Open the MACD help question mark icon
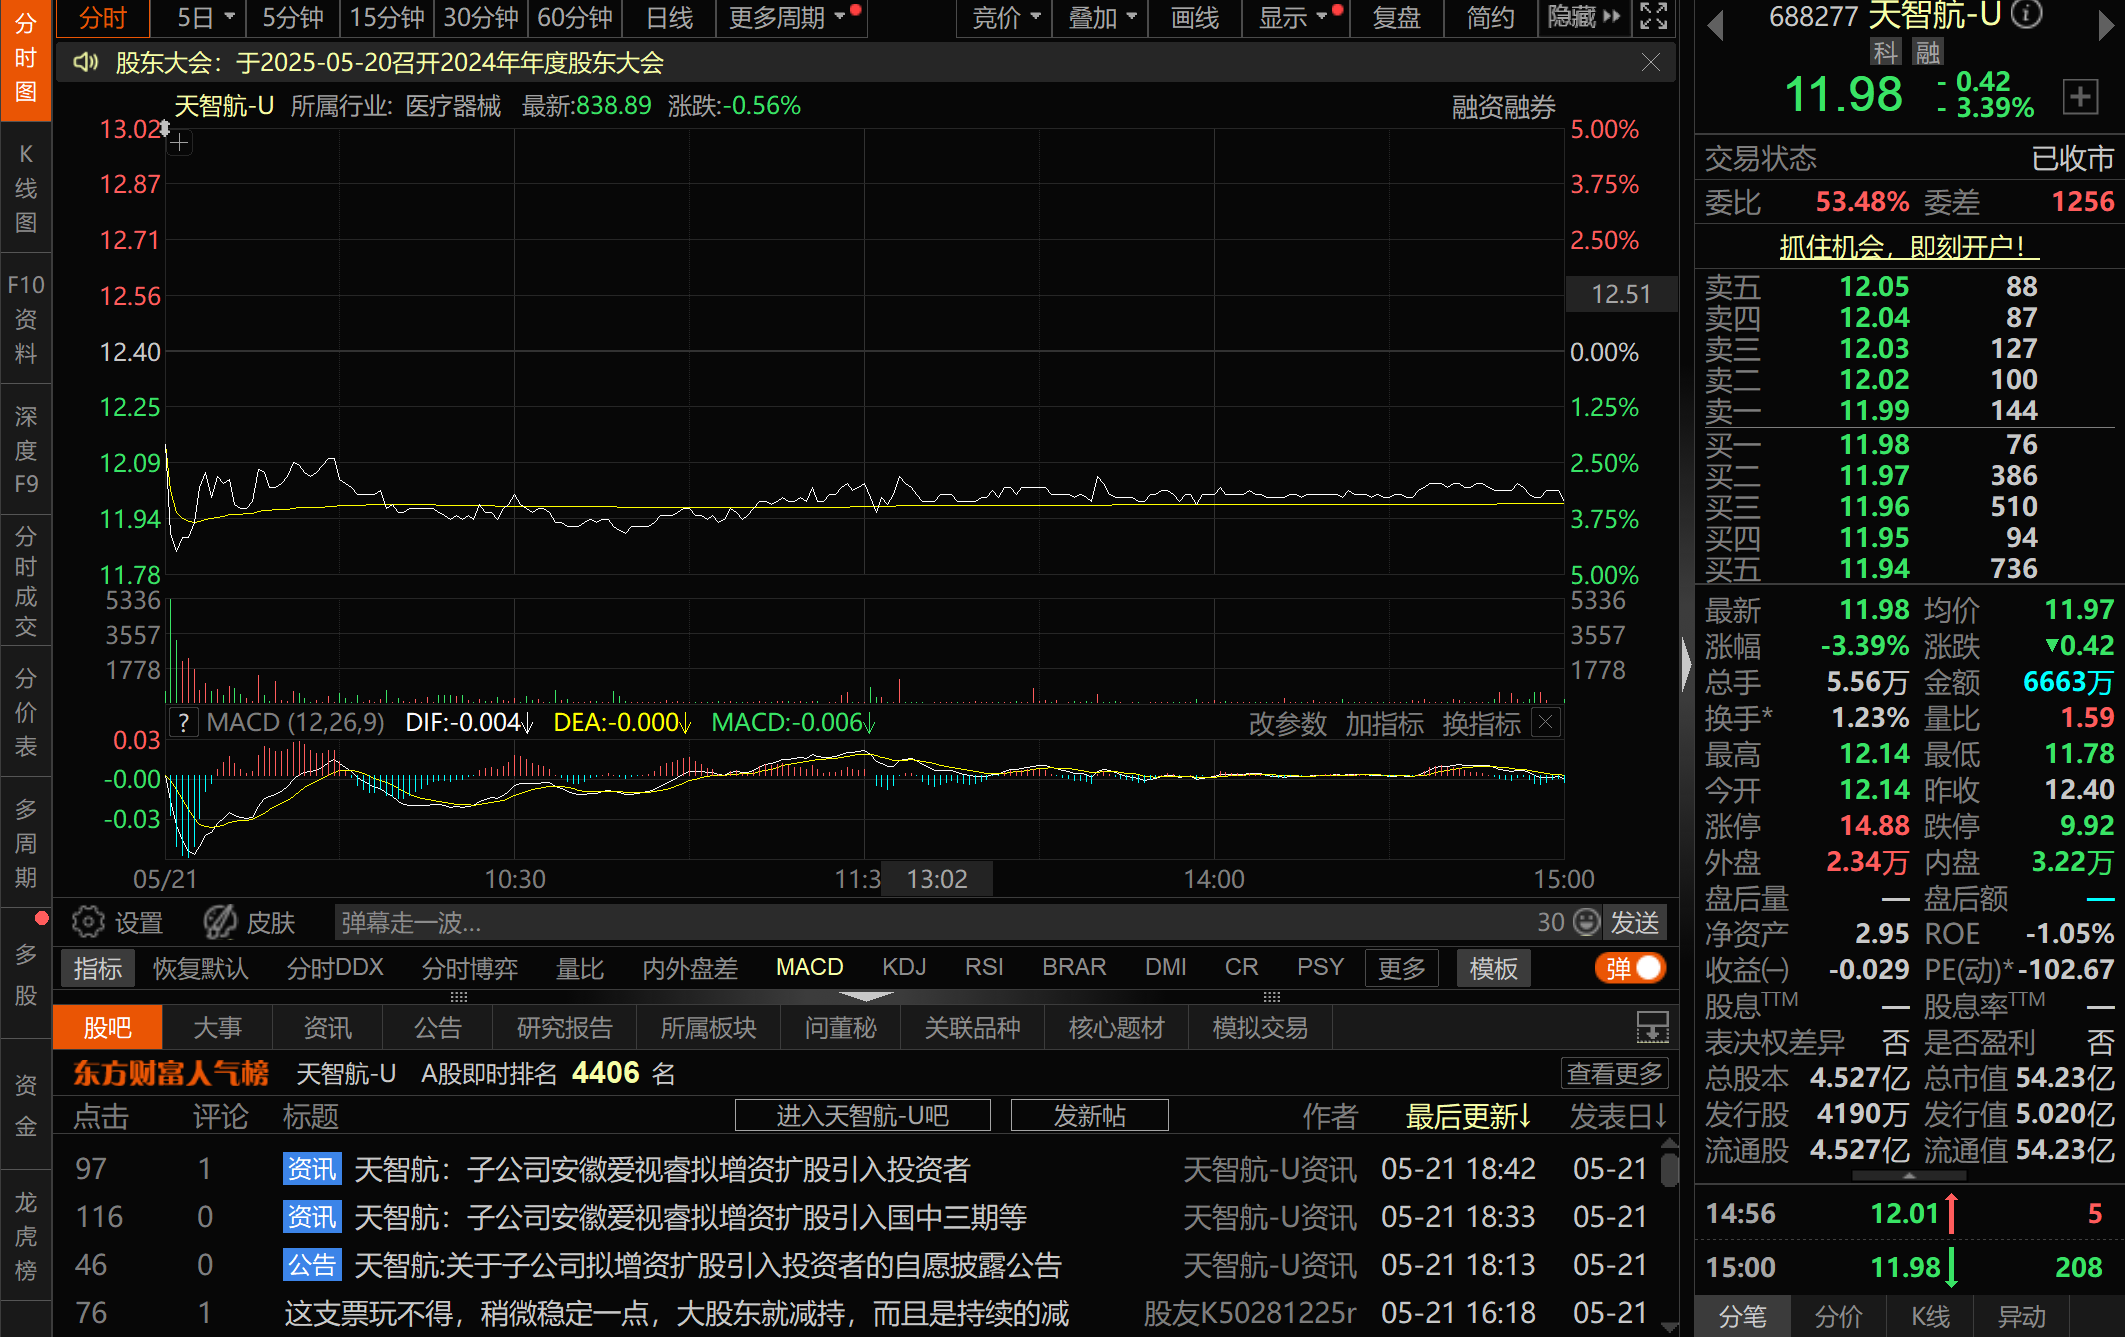 click(x=184, y=723)
